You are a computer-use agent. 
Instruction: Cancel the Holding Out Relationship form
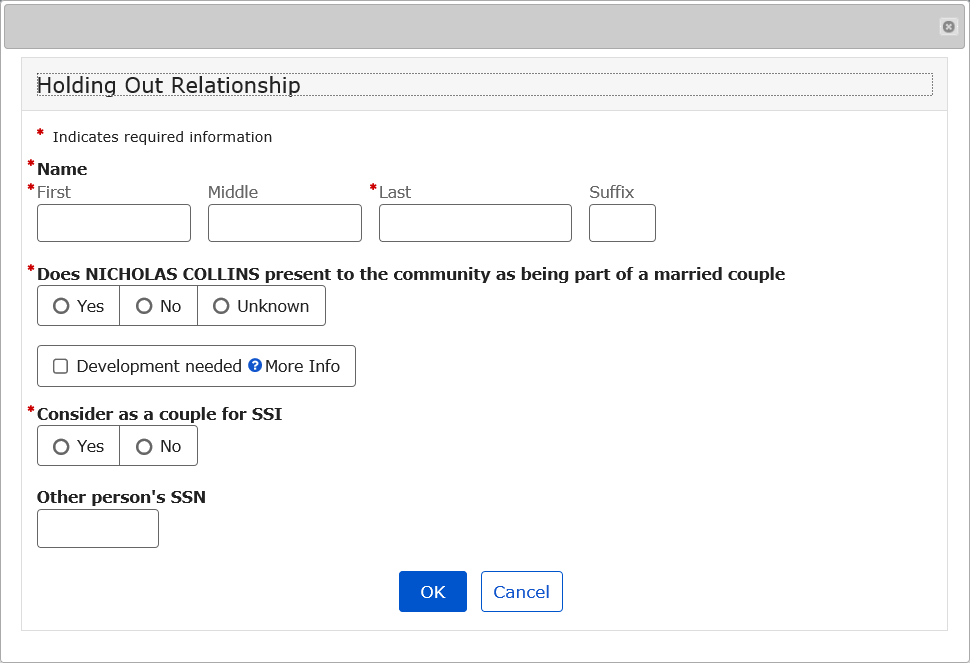tap(521, 591)
